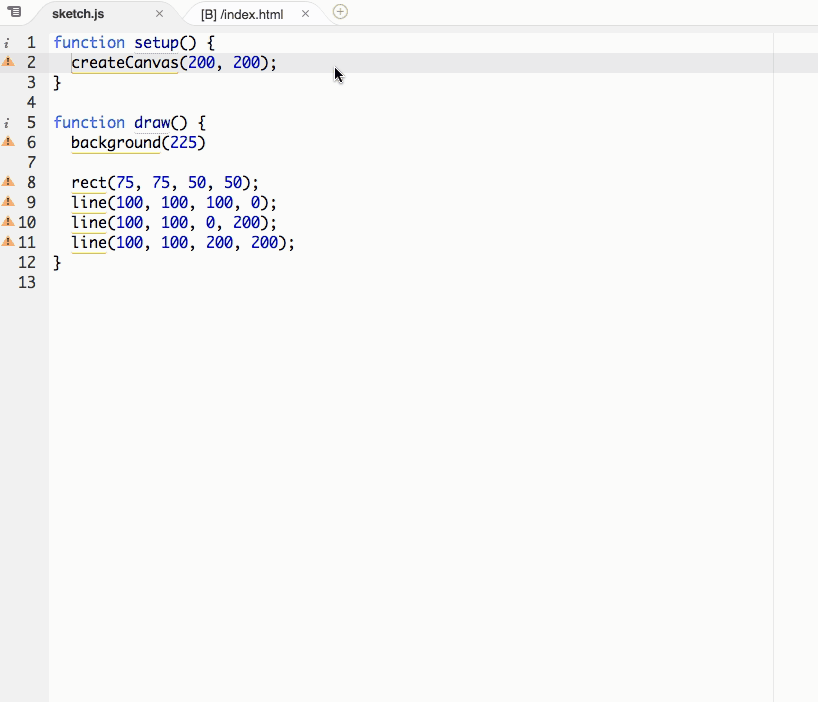Select line number 3 in the gutter
The image size is (818, 702).
coord(31,82)
